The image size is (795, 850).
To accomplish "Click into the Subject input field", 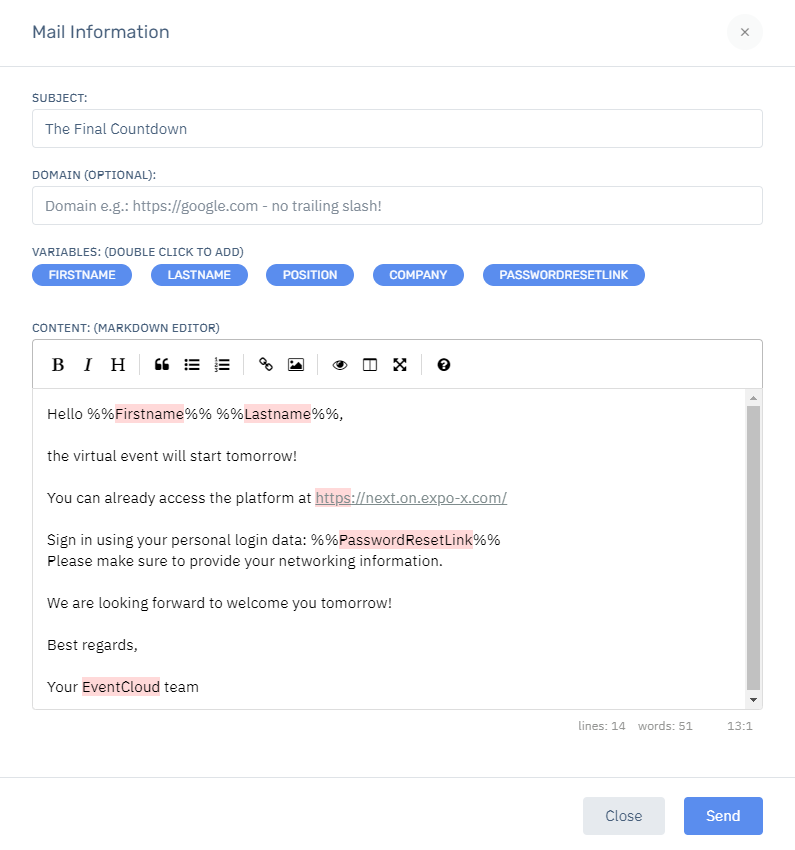I will tap(397, 128).
